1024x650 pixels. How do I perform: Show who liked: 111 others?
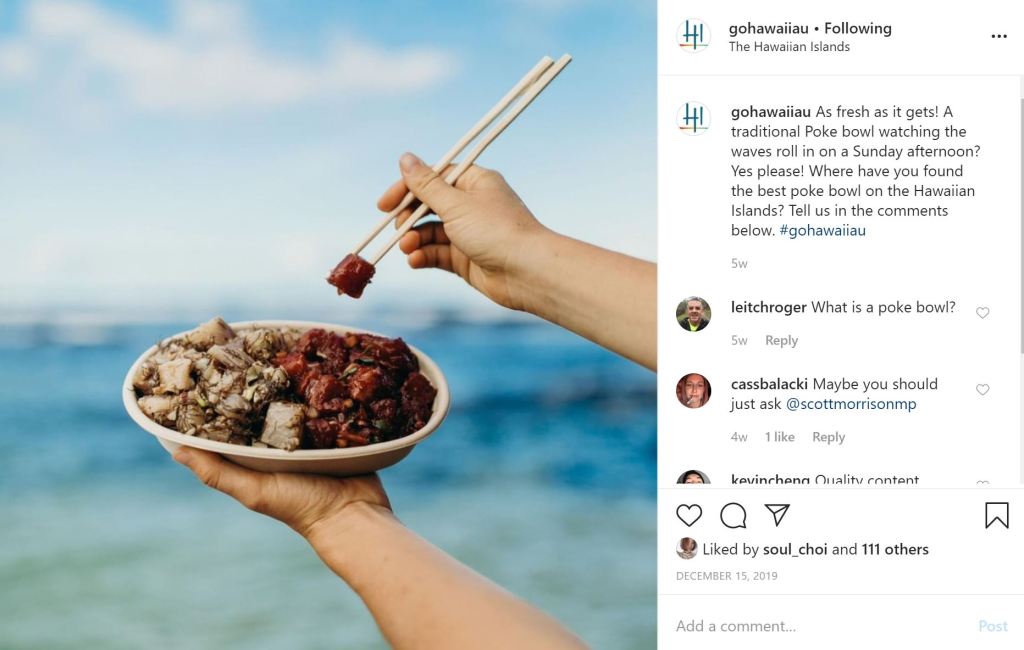[895, 549]
